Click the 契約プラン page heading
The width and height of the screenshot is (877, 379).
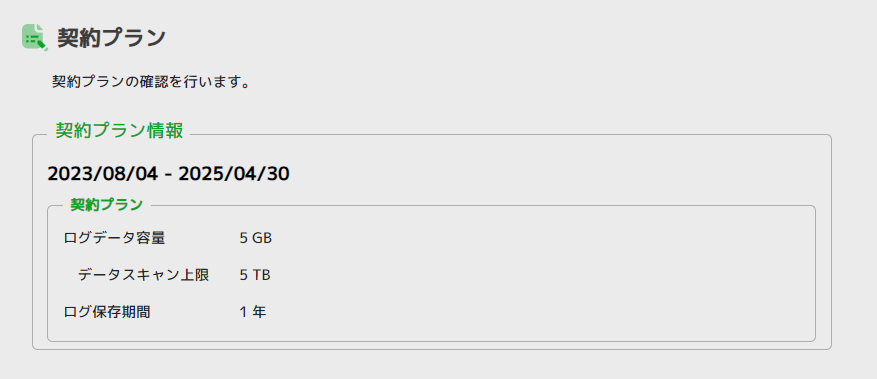tap(111, 38)
